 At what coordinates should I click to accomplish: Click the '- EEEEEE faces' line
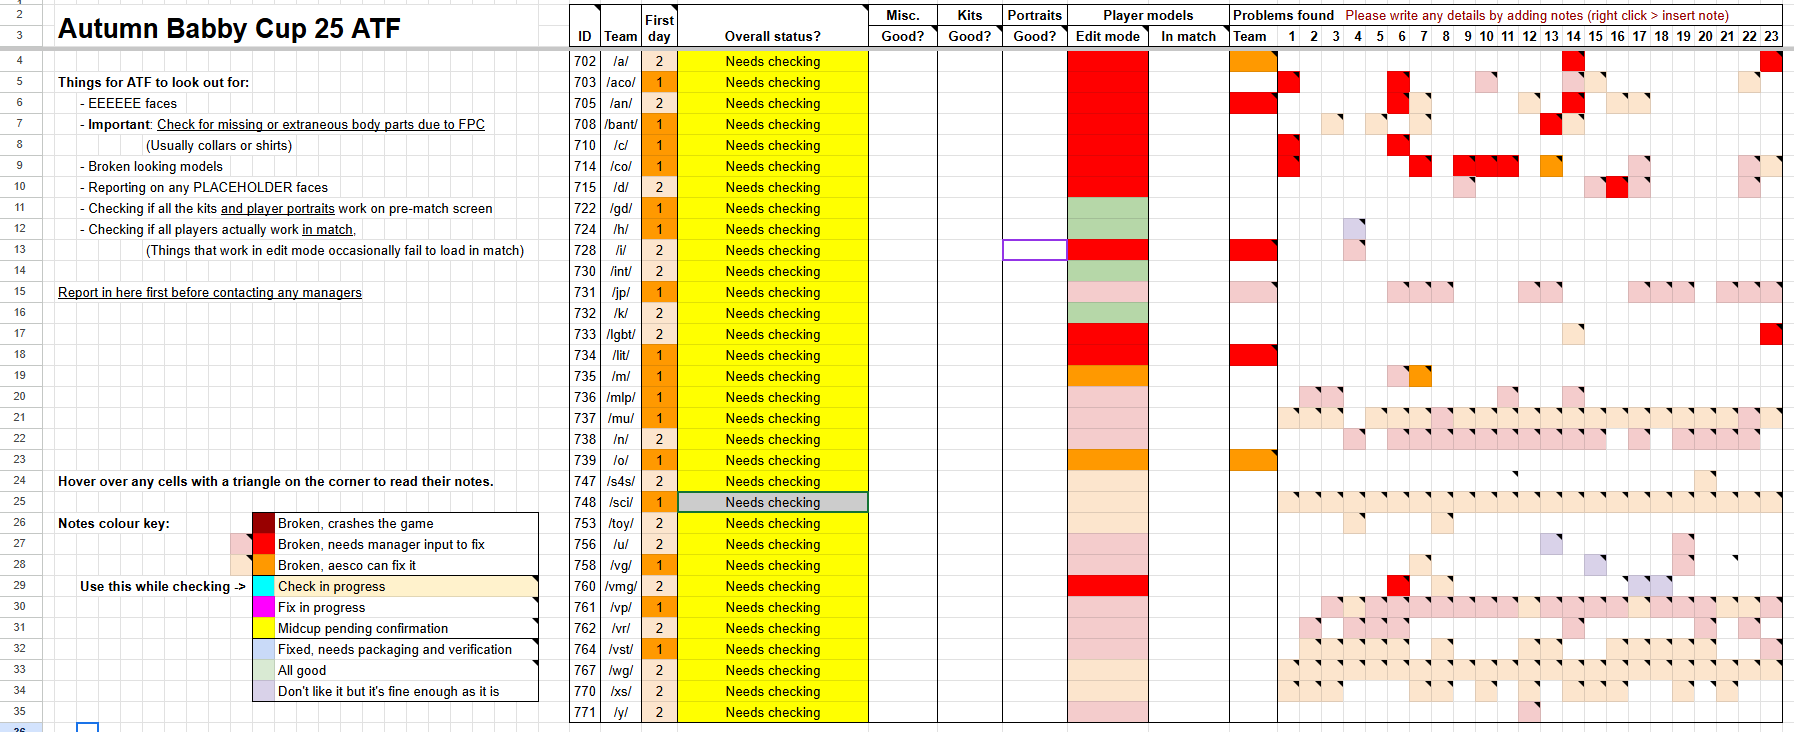[x=128, y=103]
